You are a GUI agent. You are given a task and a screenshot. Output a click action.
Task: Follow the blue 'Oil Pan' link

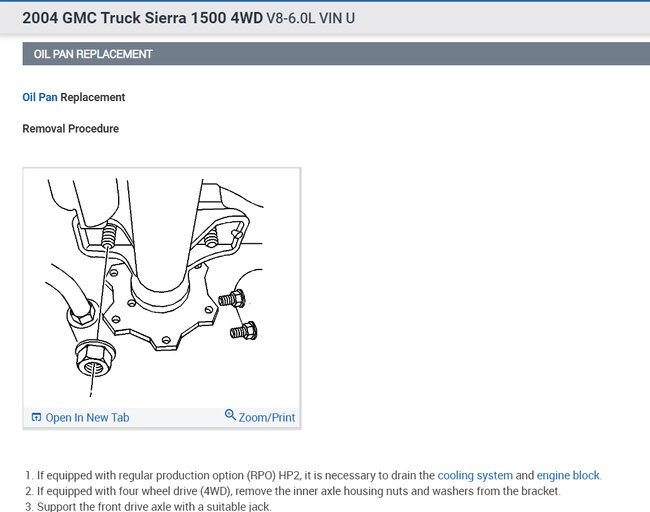(x=40, y=97)
